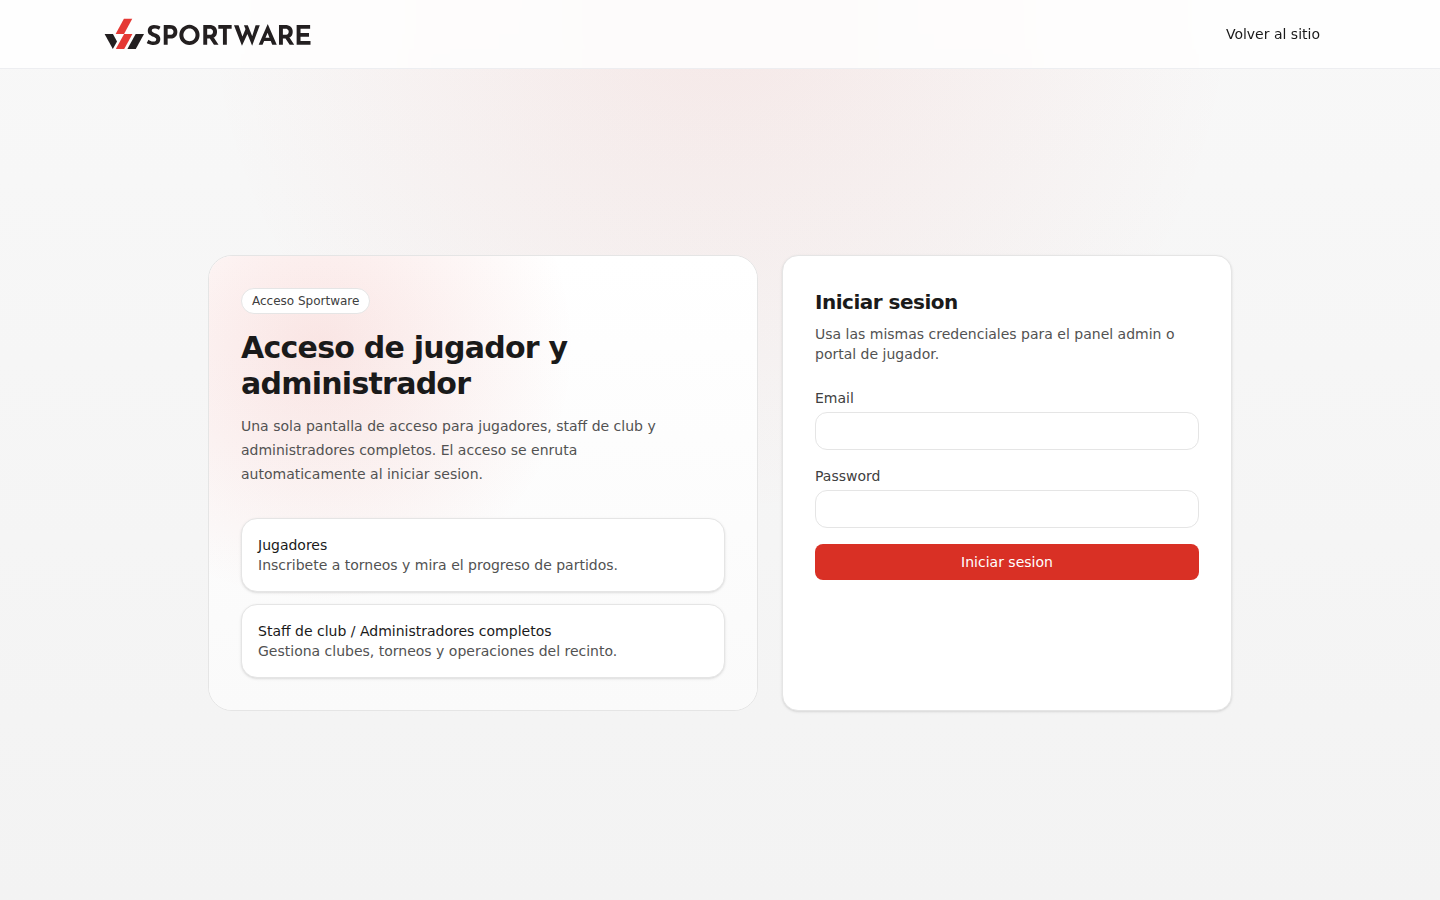Click the Acceso de jugador y administrador heading

coord(404,365)
